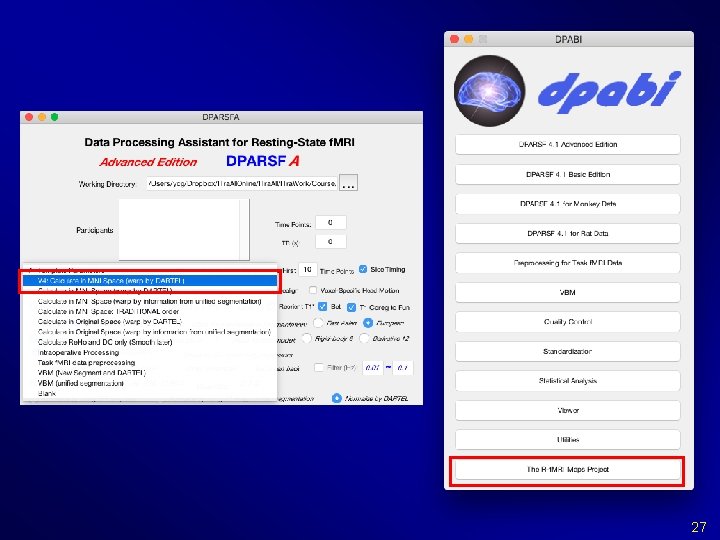Select the European radio button
Screen dimensions: 720x540
(x=368, y=323)
